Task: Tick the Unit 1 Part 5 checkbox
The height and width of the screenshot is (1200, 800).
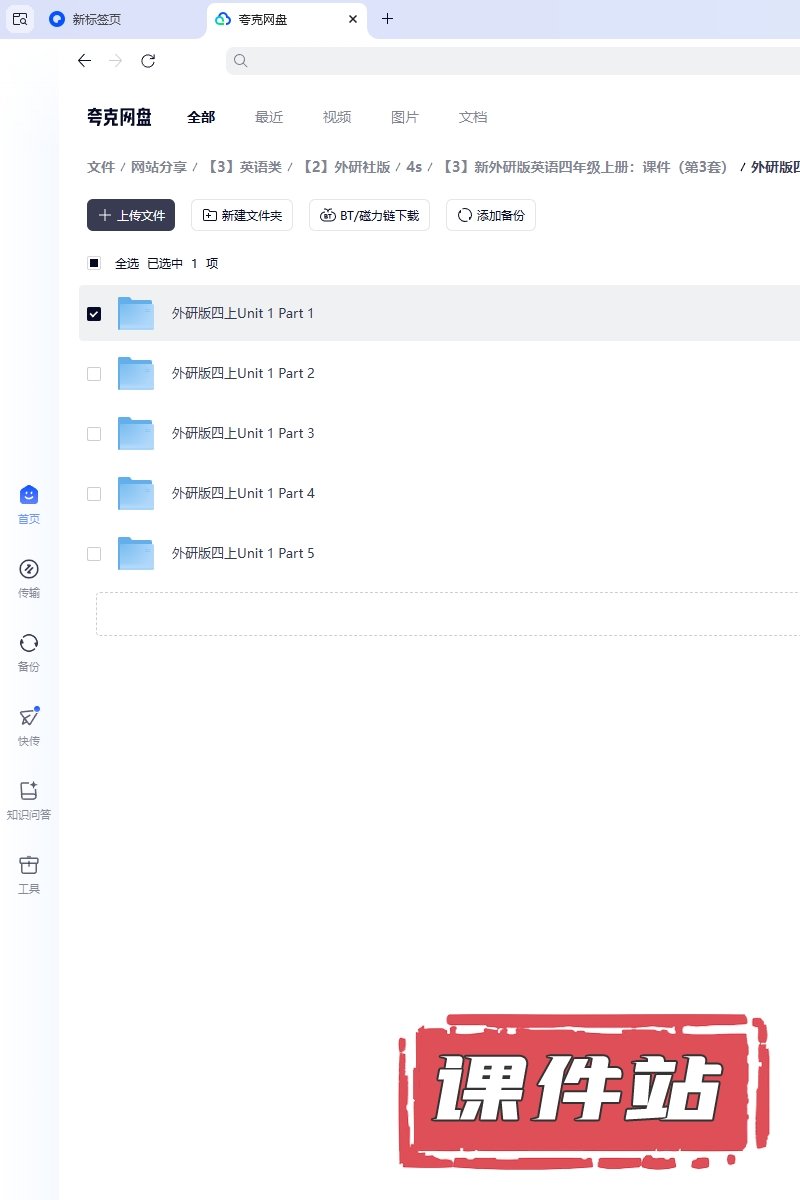Action: coord(94,554)
